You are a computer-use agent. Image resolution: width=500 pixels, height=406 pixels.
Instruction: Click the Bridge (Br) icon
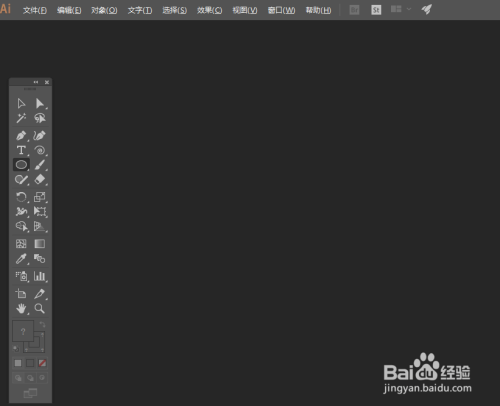(x=354, y=10)
